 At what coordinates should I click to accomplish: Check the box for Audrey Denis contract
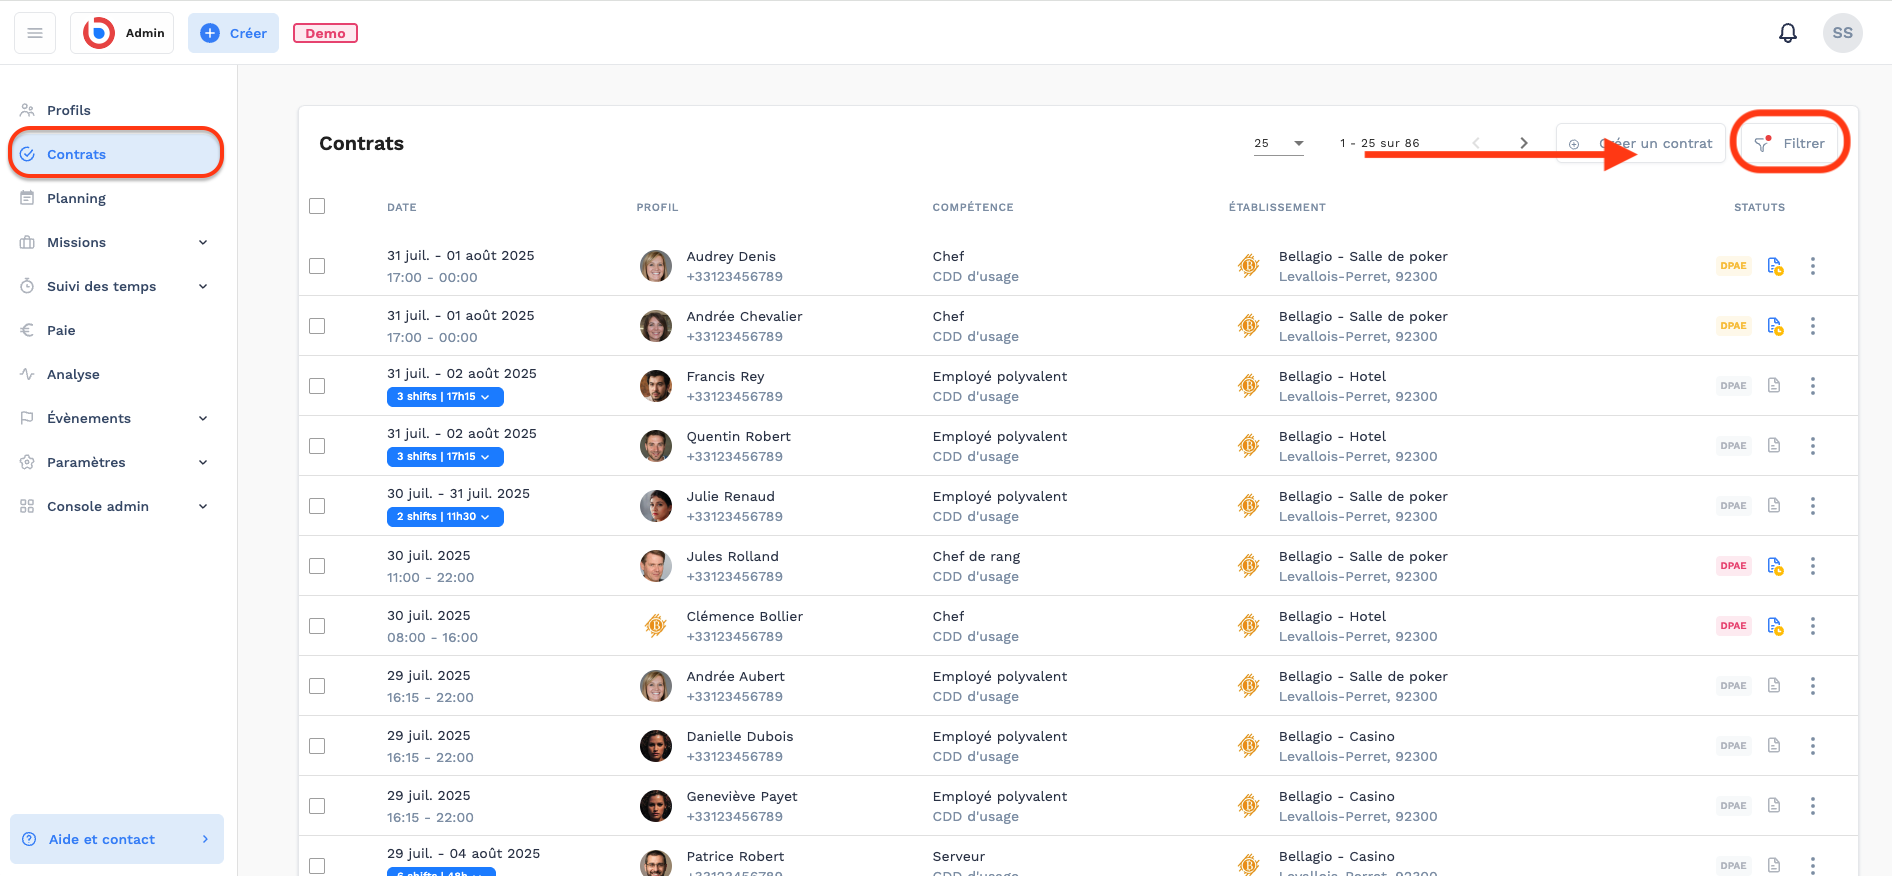coord(317,266)
